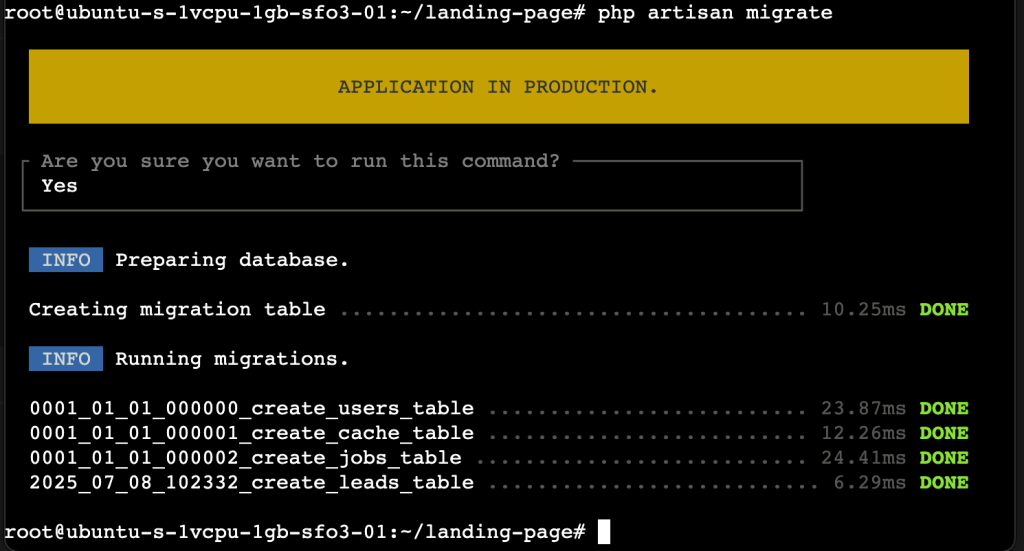
Task: Select the Yes answer in confirmation box
Action: pyautogui.click(x=59, y=185)
